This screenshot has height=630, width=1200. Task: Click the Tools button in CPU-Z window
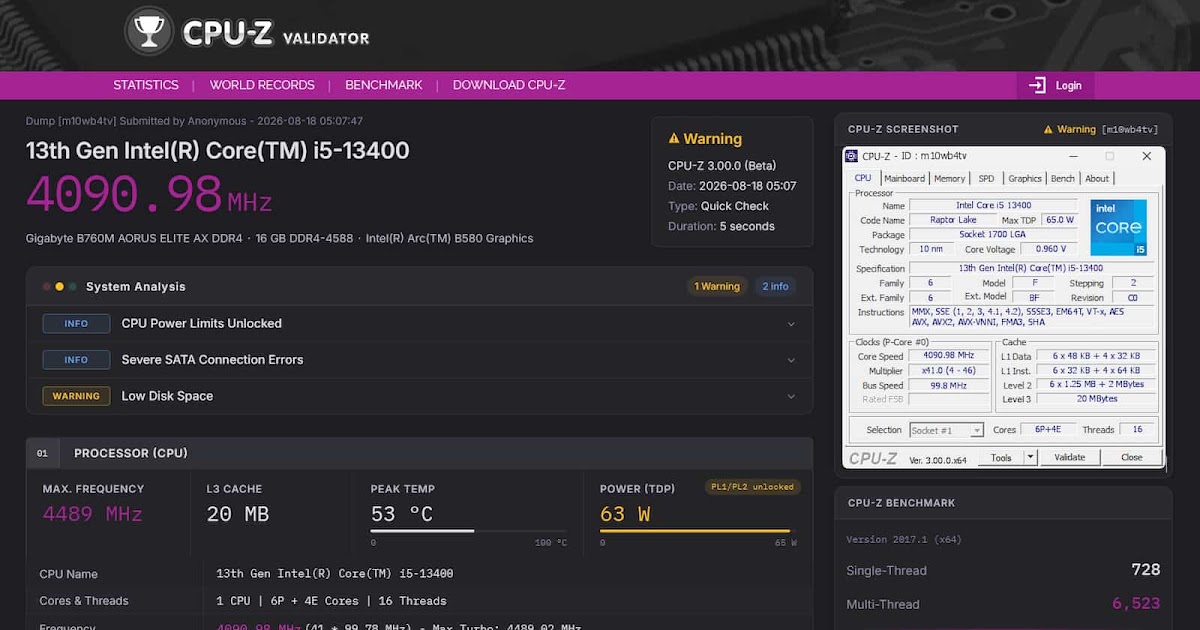pyautogui.click(x=1001, y=457)
